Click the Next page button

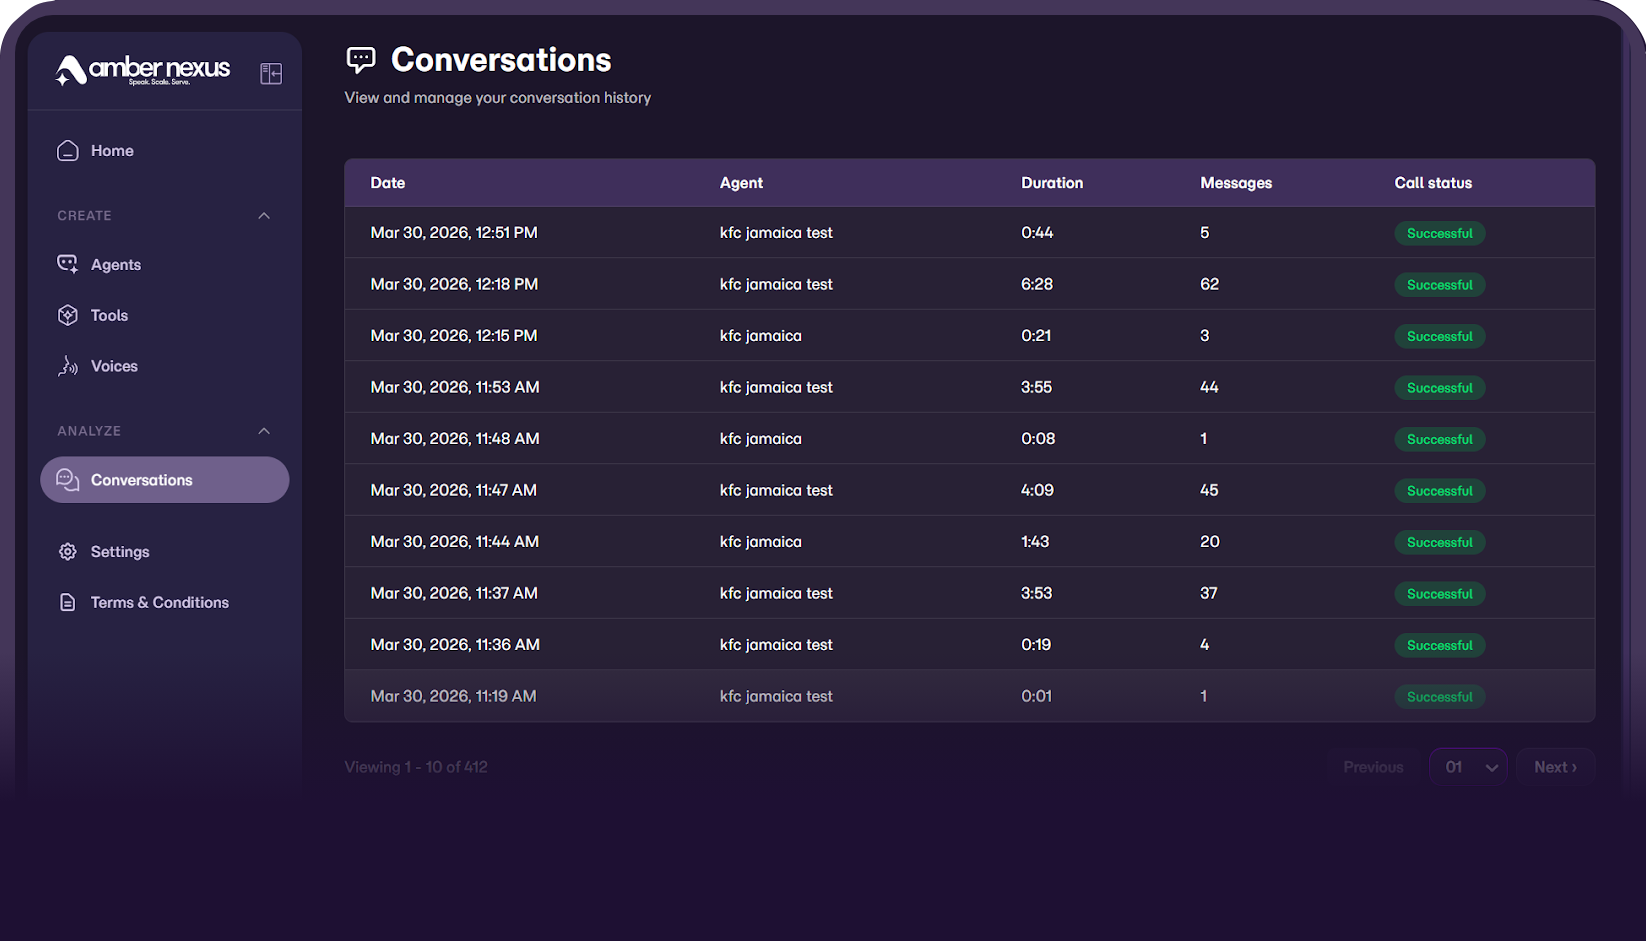click(1555, 767)
